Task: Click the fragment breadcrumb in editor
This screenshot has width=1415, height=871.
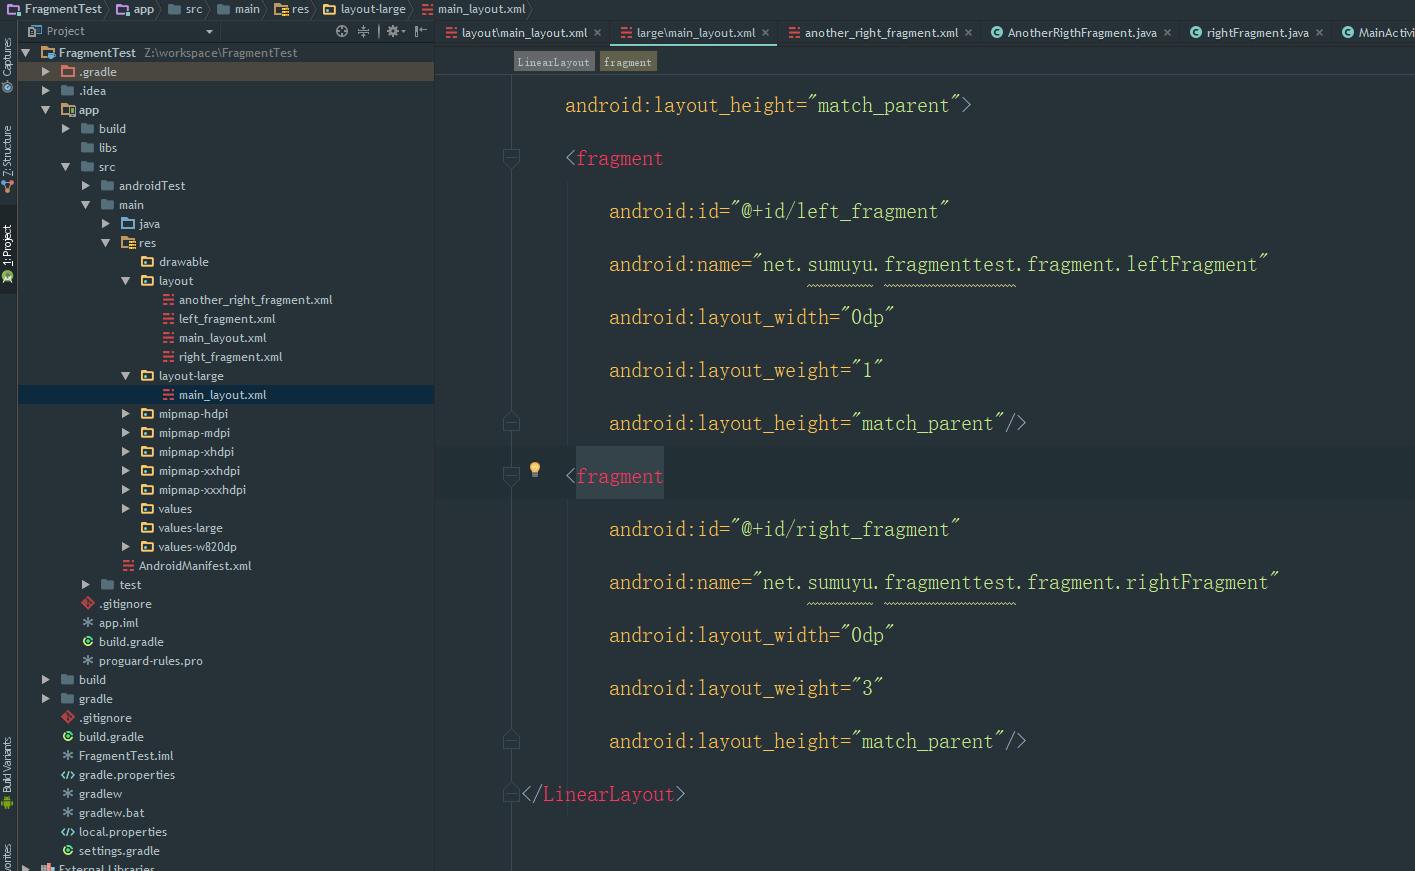Action: point(628,62)
